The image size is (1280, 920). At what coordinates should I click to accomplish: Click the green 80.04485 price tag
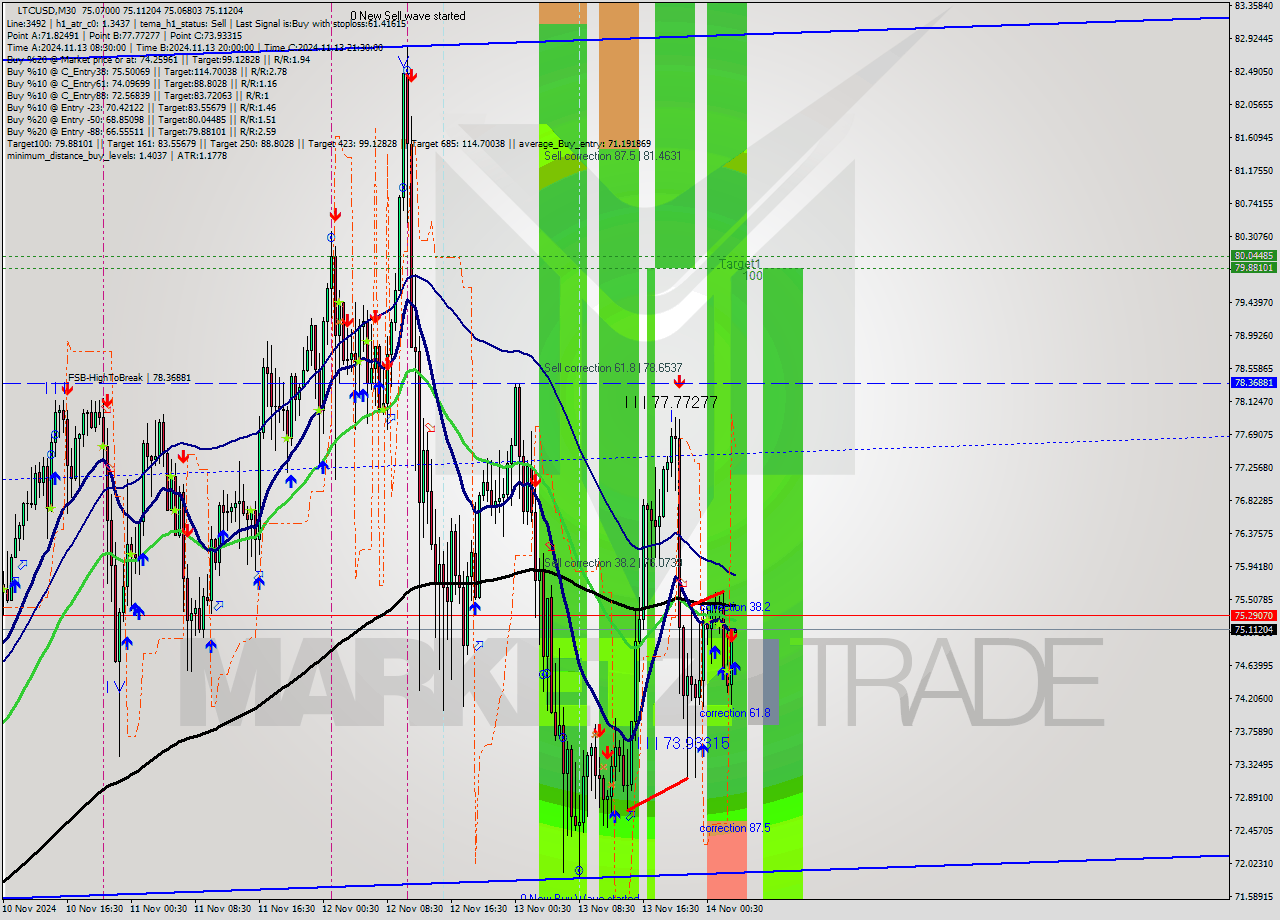click(1254, 256)
